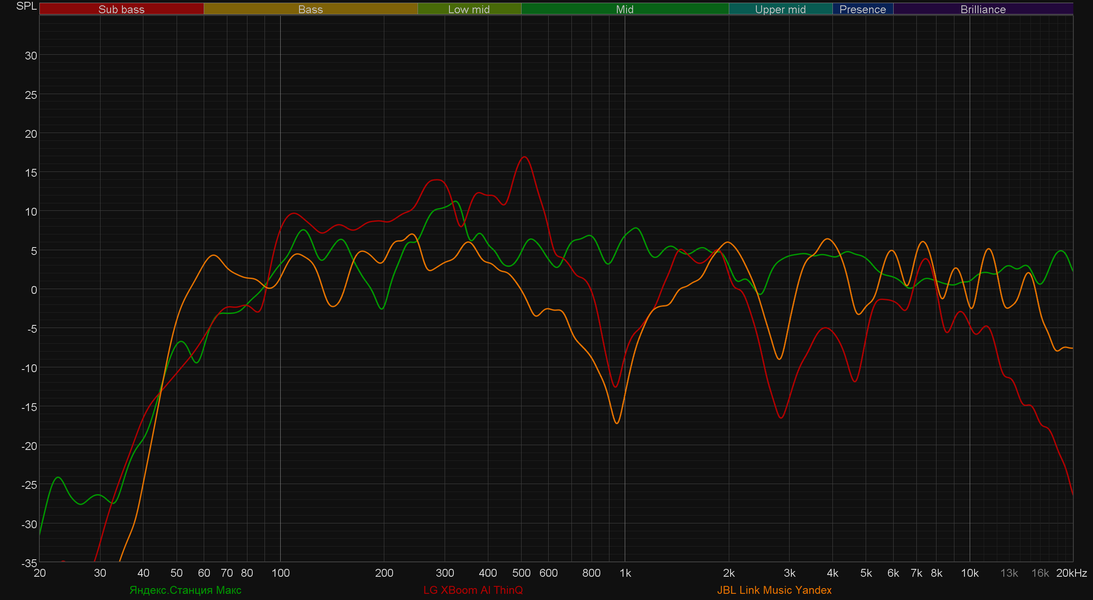Click the 20kHz frequency axis label
This screenshot has height=600, width=1093.
1071,573
